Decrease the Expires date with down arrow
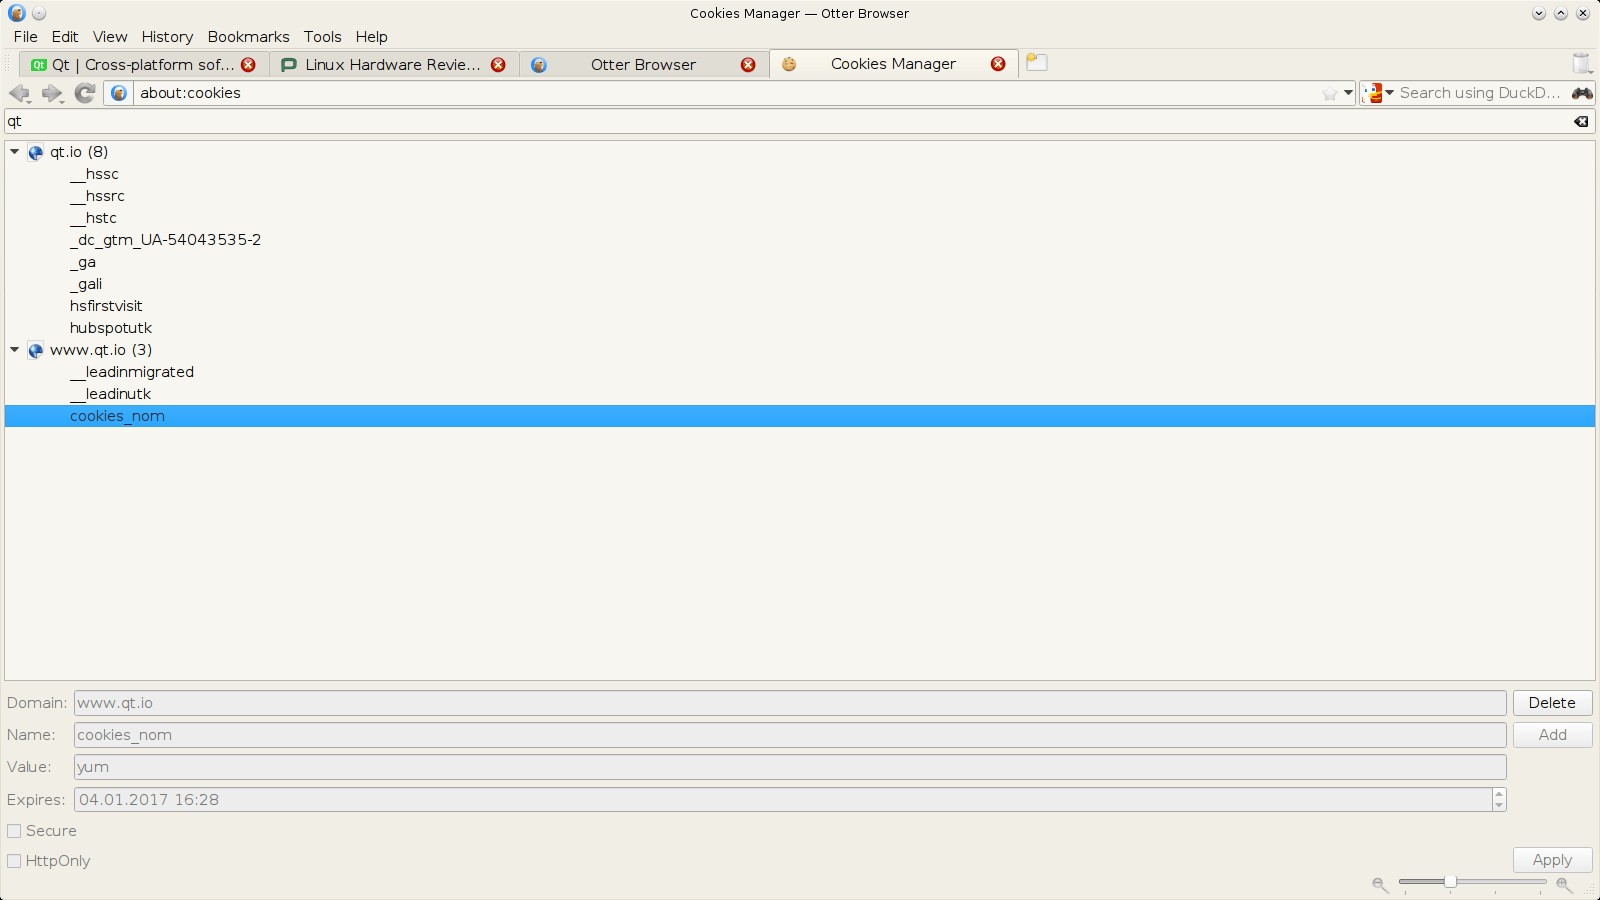Screen dimensions: 1600x900 (x=1499, y=806)
